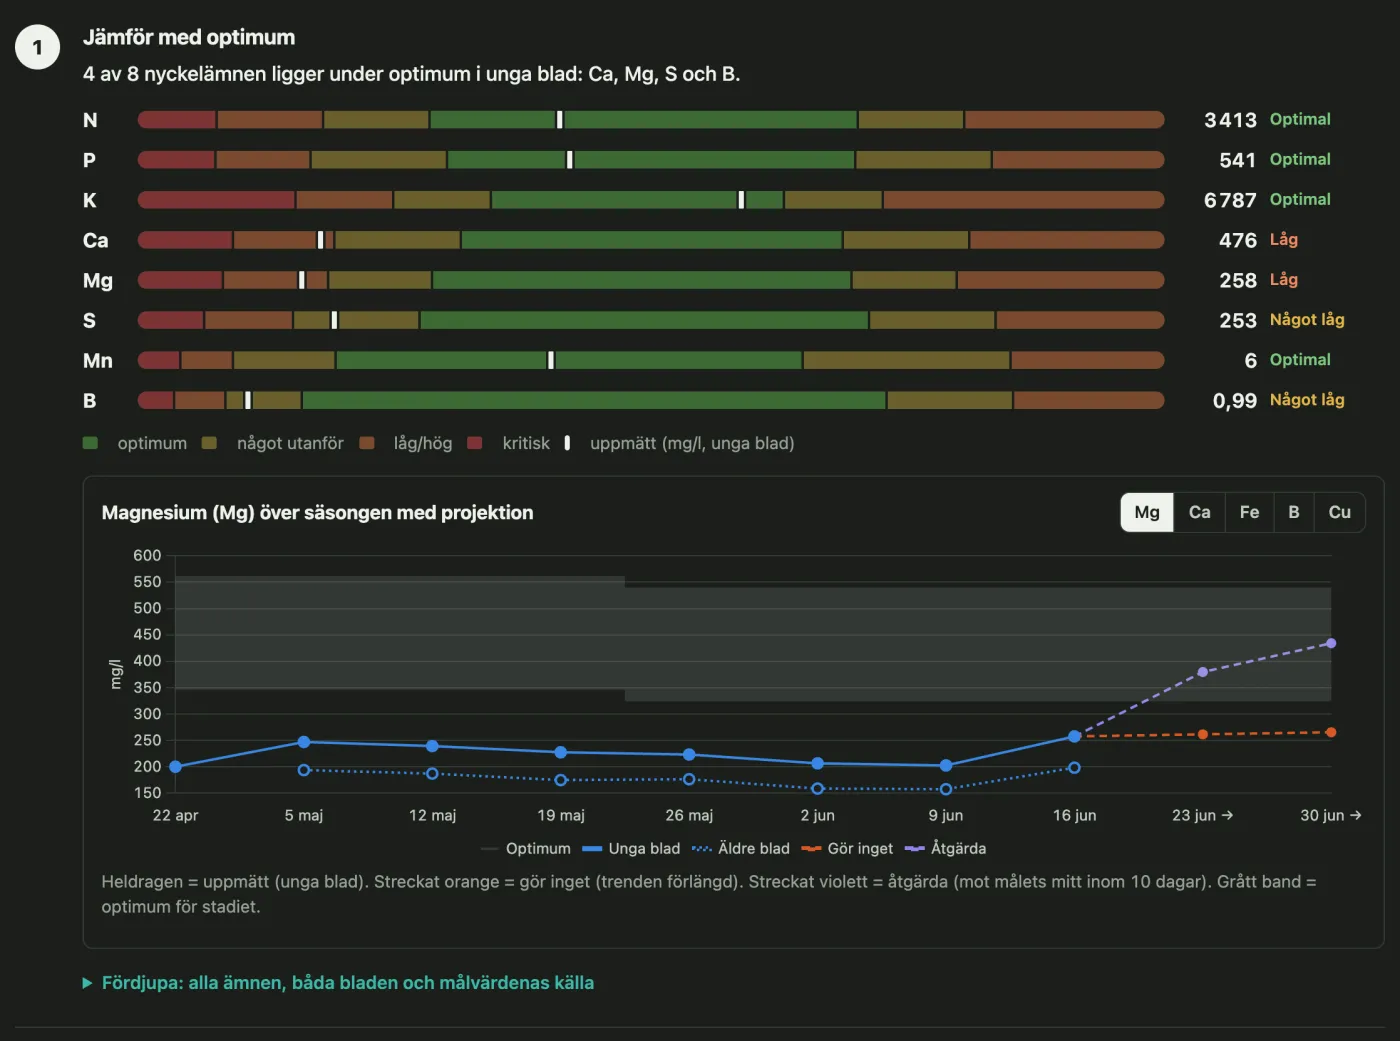
Task: Hide the Unga blad series via legend
Action: click(x=631, y=848)
